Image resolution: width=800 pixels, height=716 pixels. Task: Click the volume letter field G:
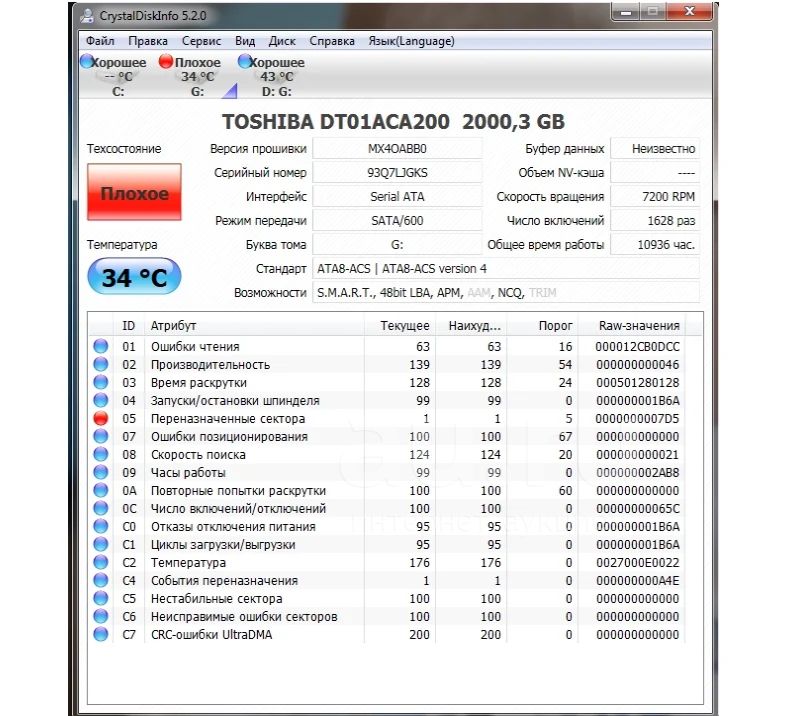[397, 244]
